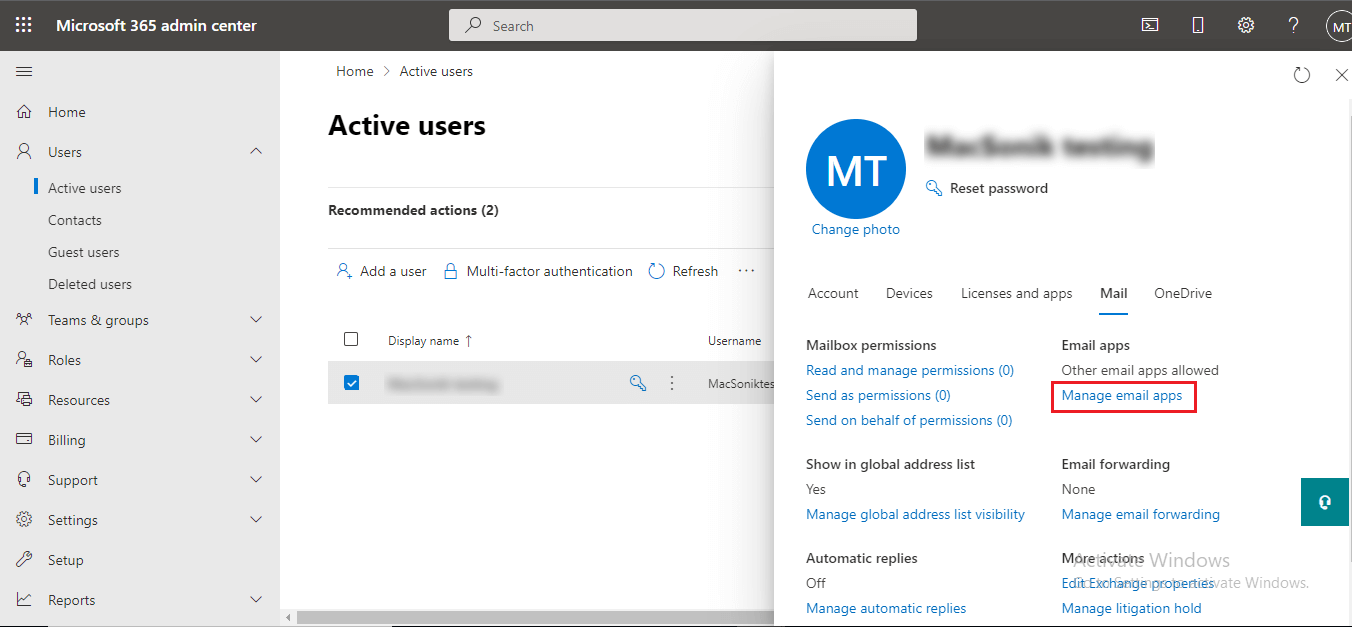Screen dimensions: 1352x627
Task: Sort by Display name column header
Action: pyautogui.click(x=431, y=341)
